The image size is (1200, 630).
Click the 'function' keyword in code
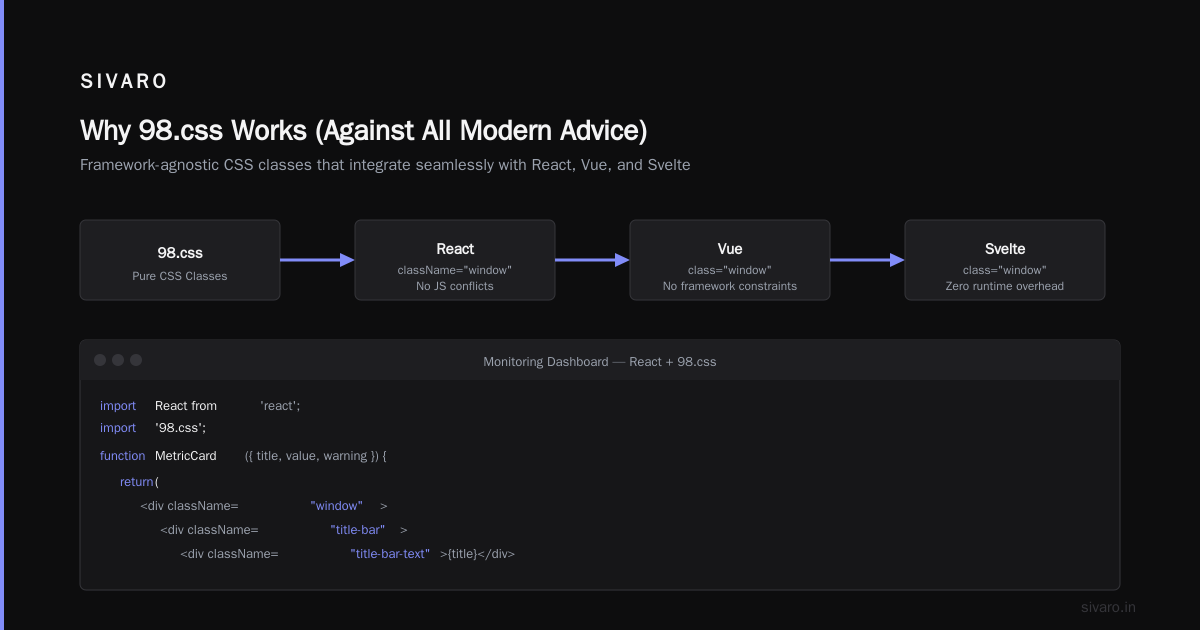[x=122, y=456]
